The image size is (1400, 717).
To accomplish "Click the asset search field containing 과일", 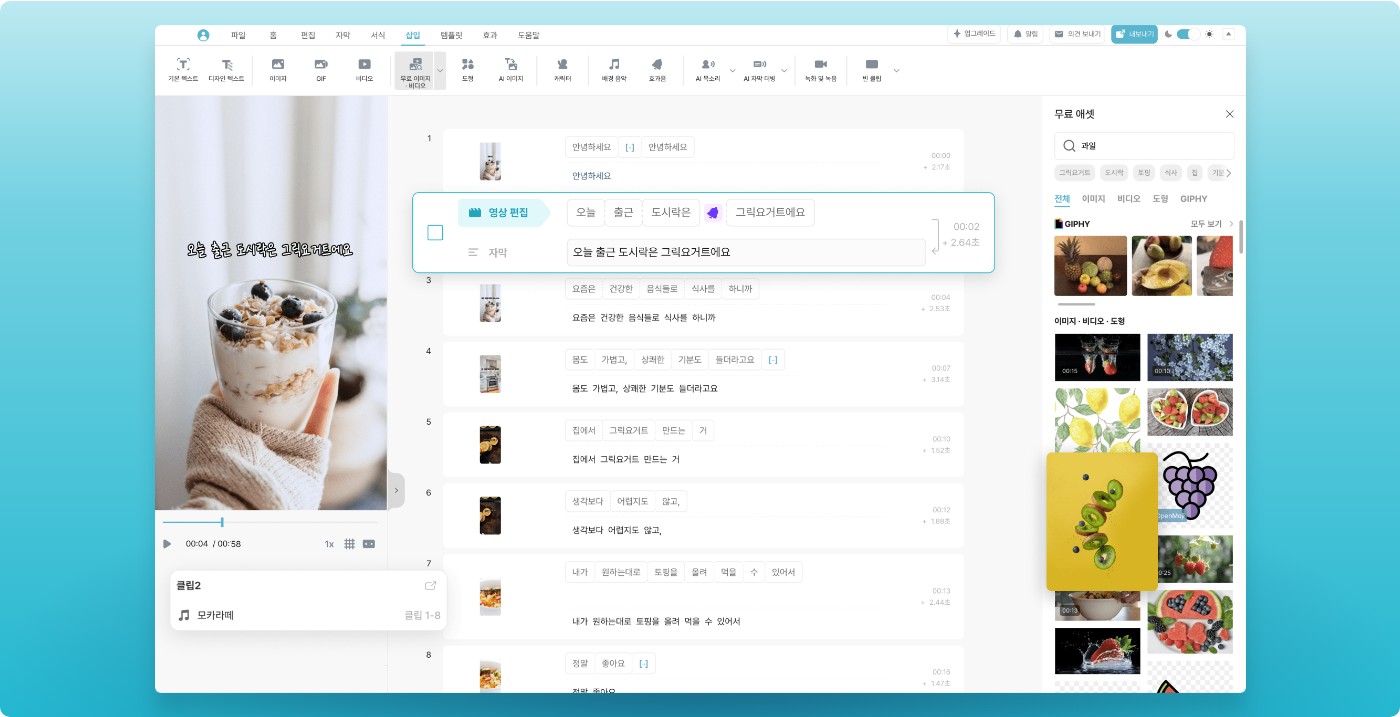I will [1144, 146].
